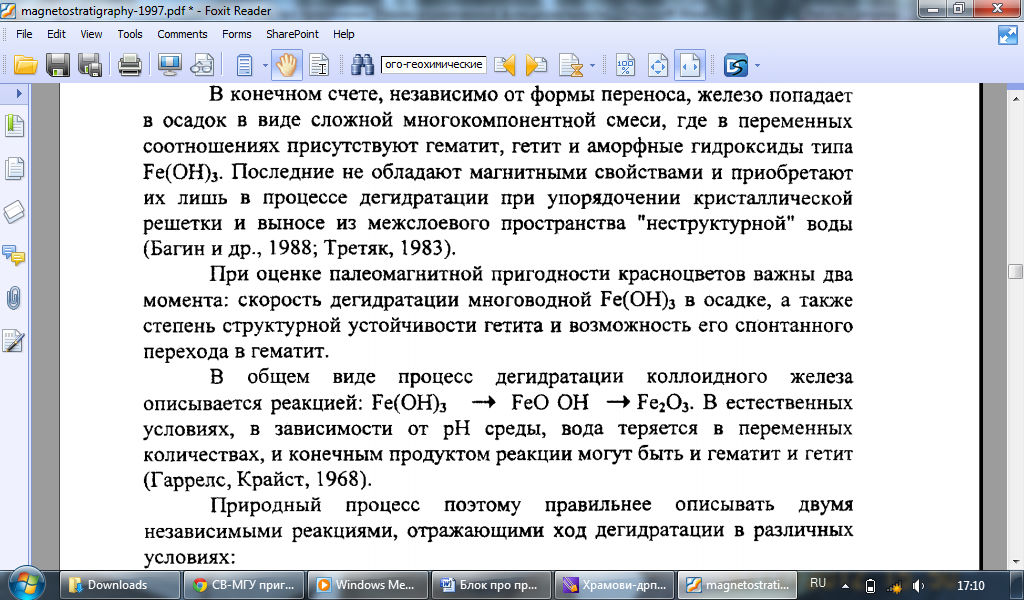Open the Comments panel in sidebar
The image size is (1024, 600).
14,255
